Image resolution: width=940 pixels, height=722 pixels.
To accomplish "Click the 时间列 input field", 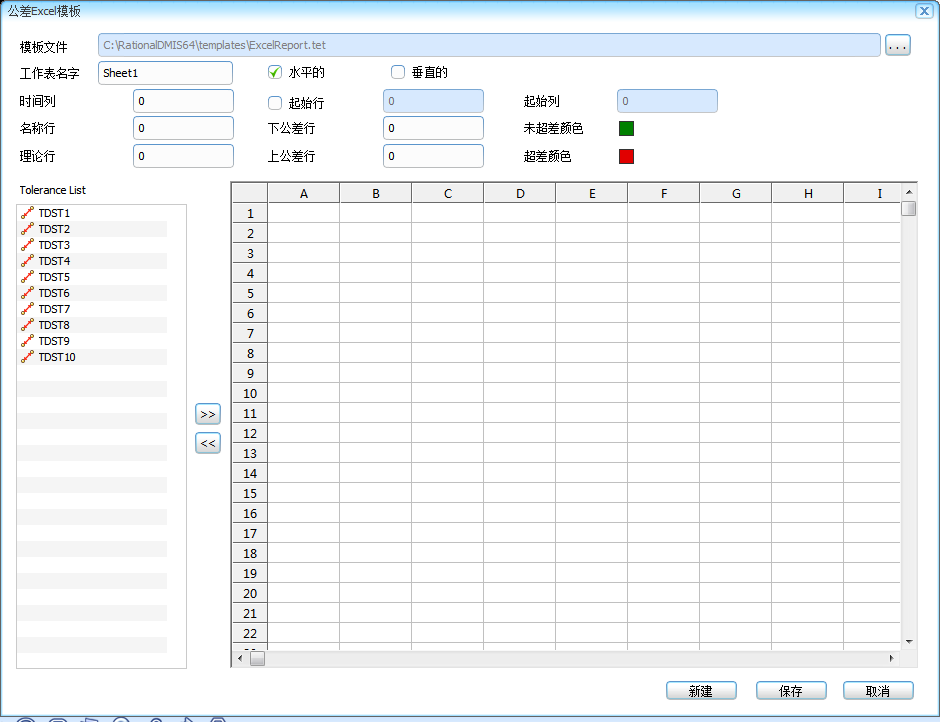I will (x=183, y=100).
